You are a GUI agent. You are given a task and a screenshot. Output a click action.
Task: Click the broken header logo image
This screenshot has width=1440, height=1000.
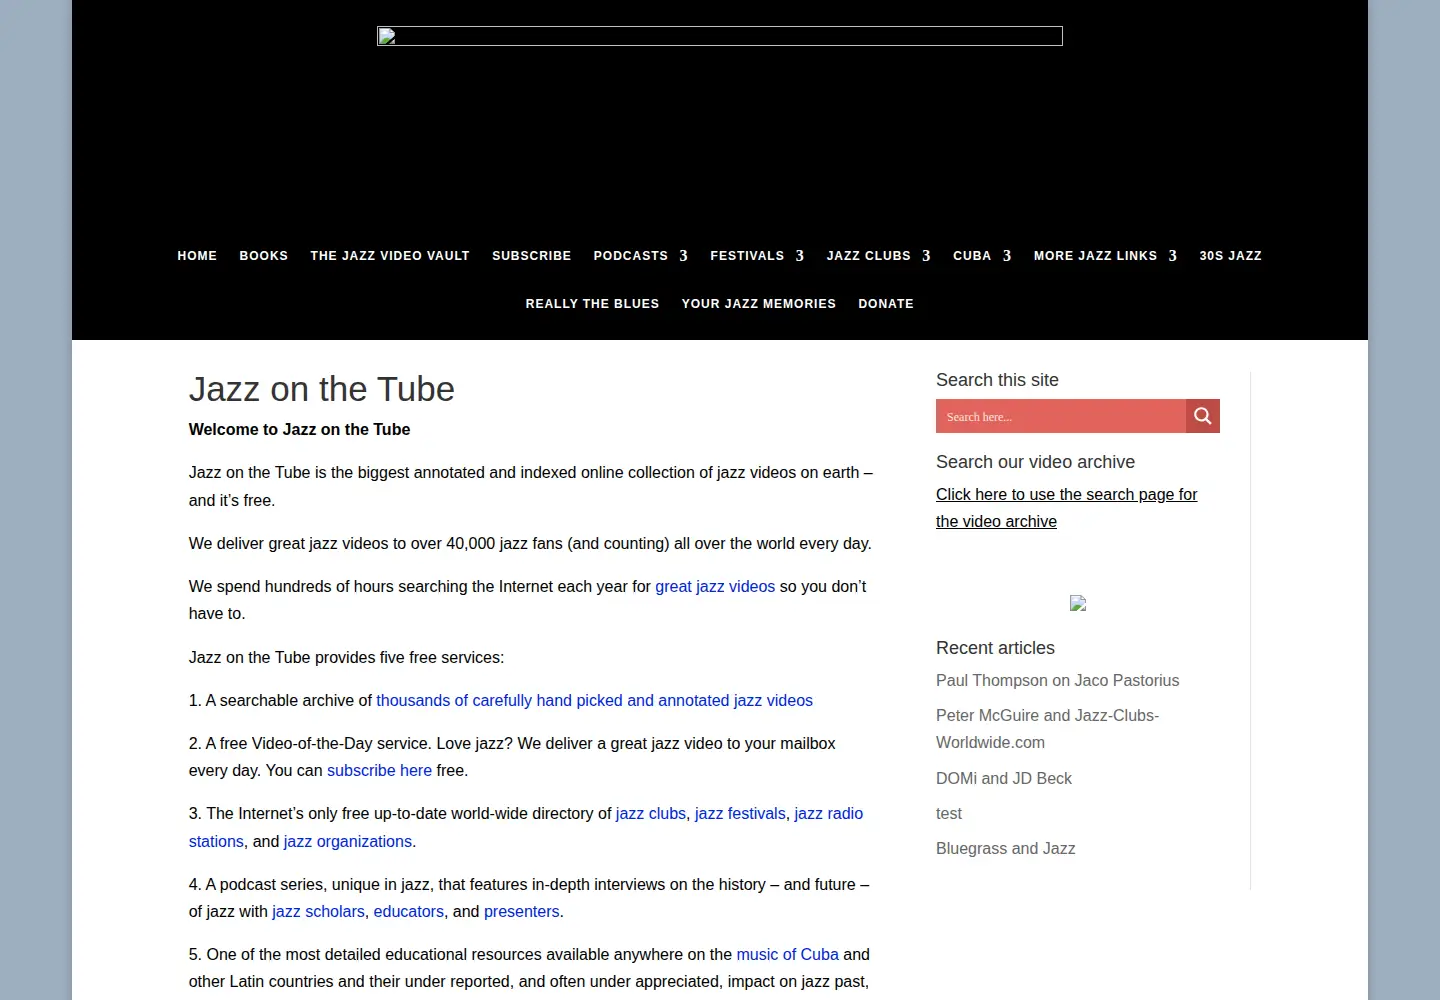(x=720, y=36)
